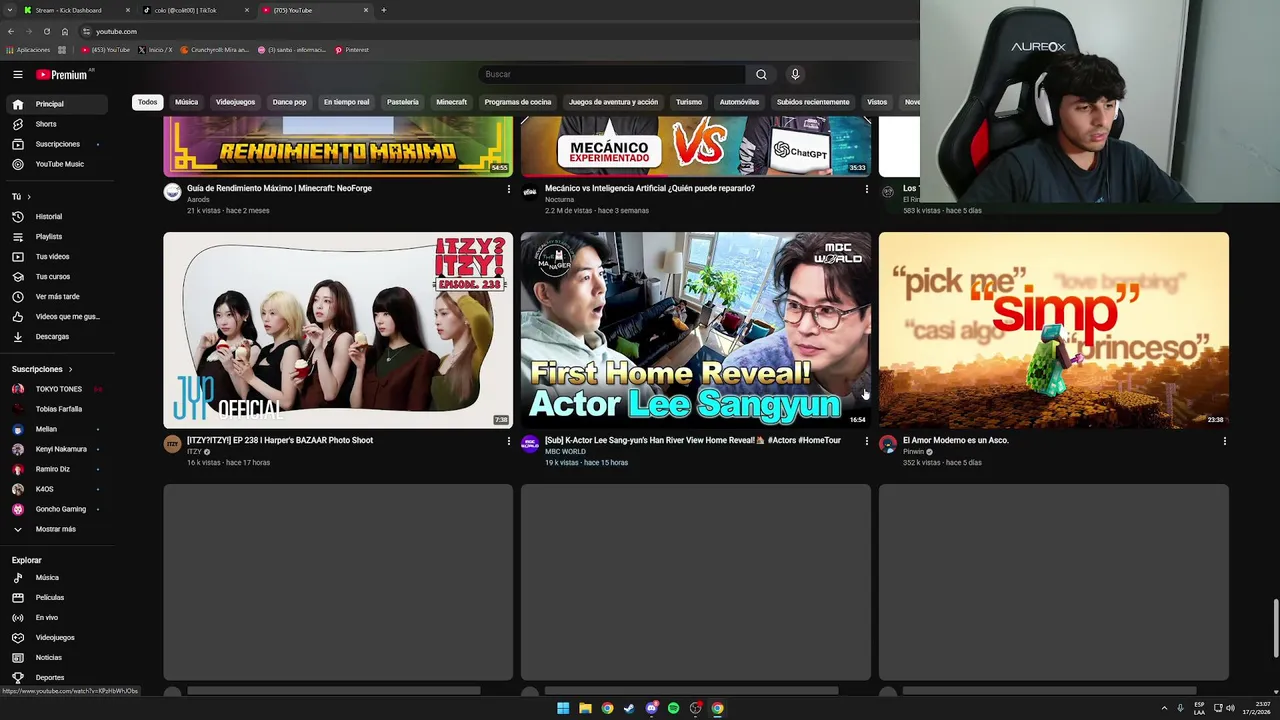
Task: Select the Turismo filter chip
Action: (x=689, y=102)
